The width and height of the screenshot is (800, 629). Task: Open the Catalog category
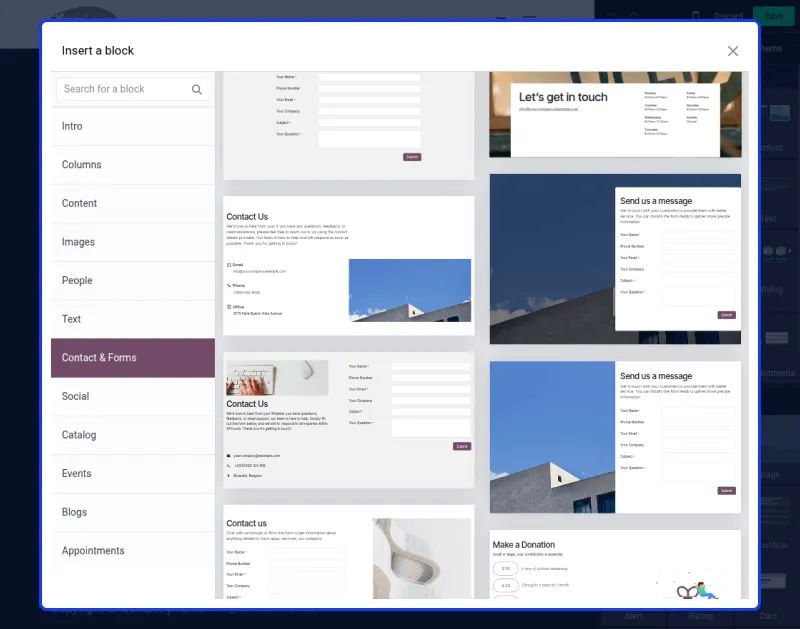click(132, 435)
